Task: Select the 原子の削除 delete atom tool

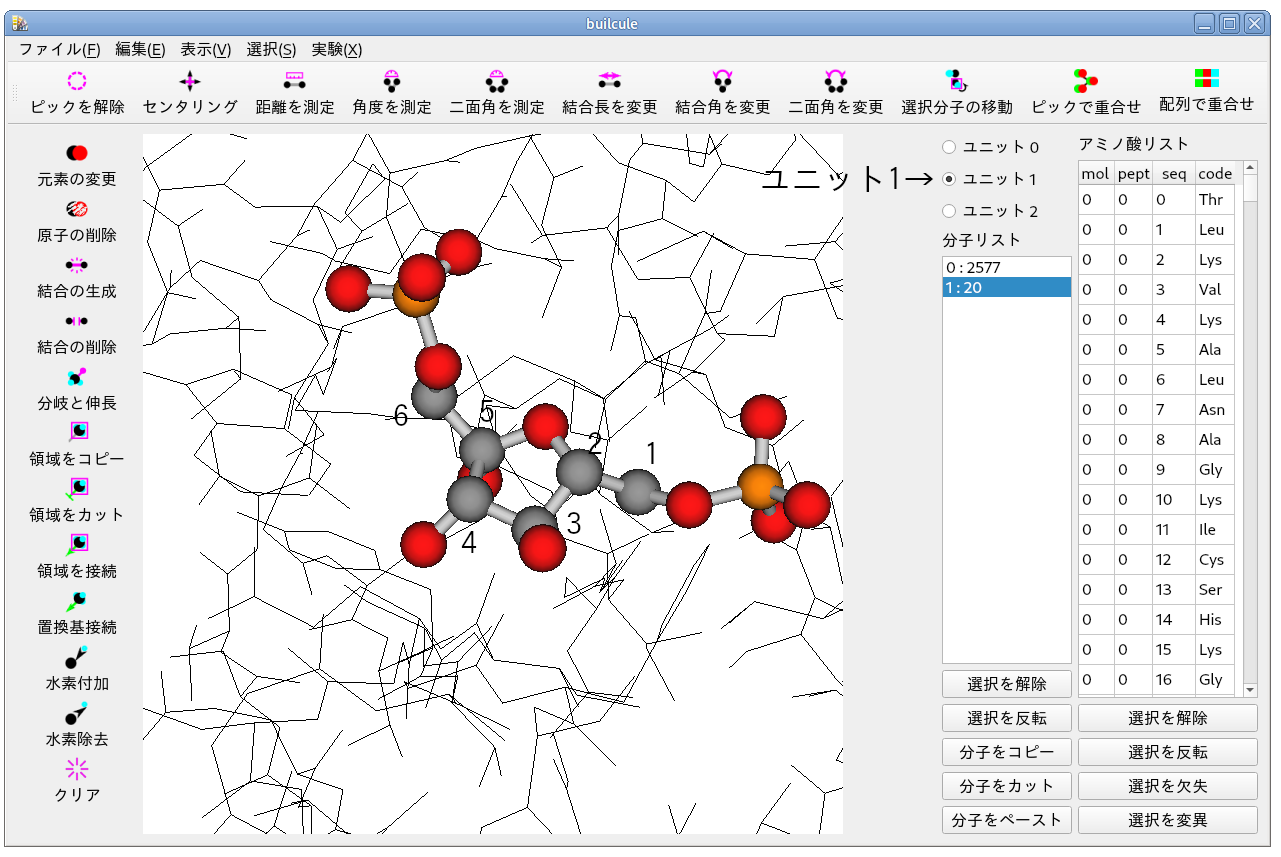Action: coord(77,209)
